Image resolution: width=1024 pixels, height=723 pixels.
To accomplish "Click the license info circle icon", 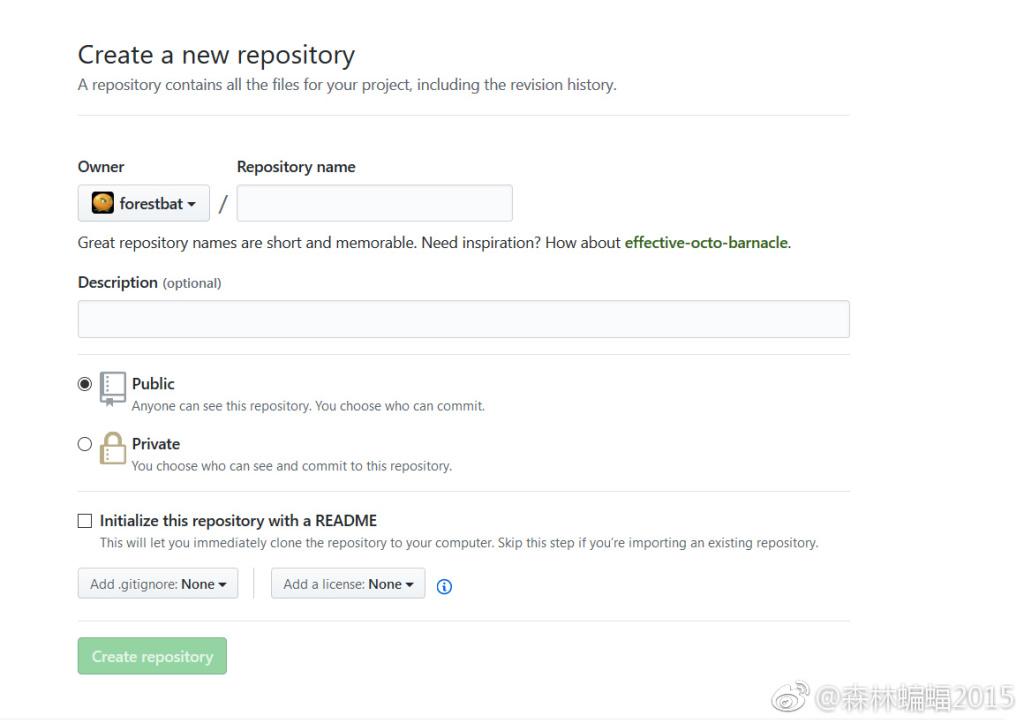I will pyautogui.click(x=445, y=587).
